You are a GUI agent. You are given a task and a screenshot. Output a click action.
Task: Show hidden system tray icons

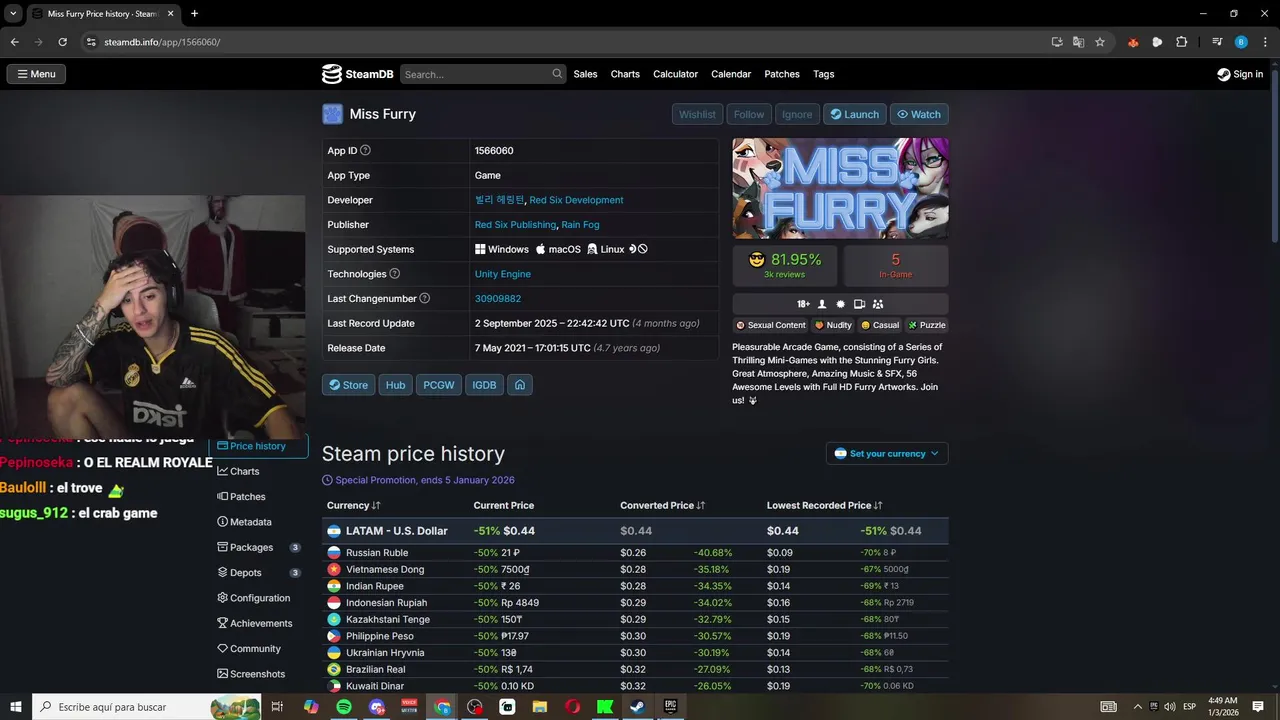tap(1139, 707)
